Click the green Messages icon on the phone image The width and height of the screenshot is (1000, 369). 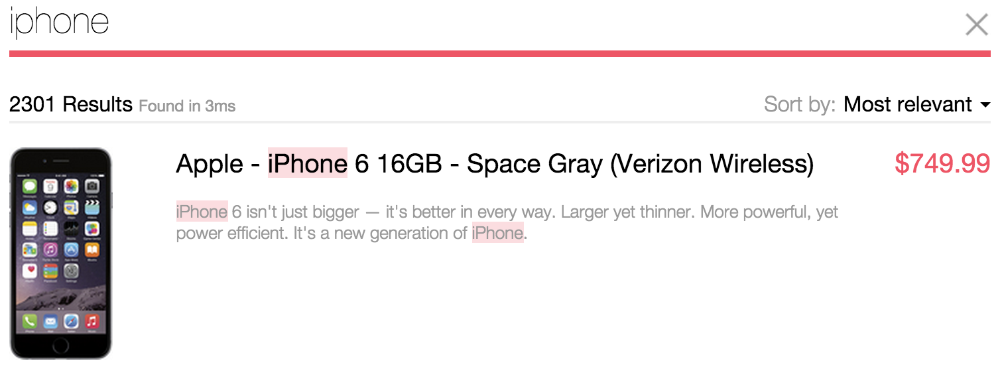[x=29, y=186]
